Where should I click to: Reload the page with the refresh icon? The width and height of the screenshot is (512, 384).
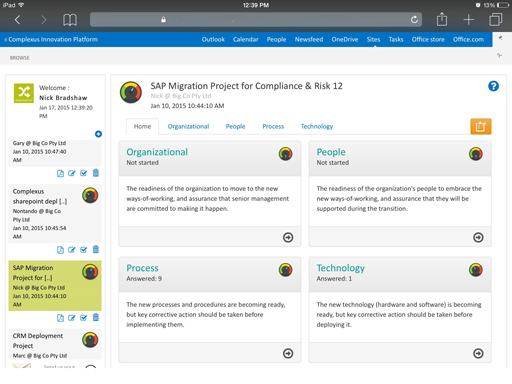click(x=414, y=20)
